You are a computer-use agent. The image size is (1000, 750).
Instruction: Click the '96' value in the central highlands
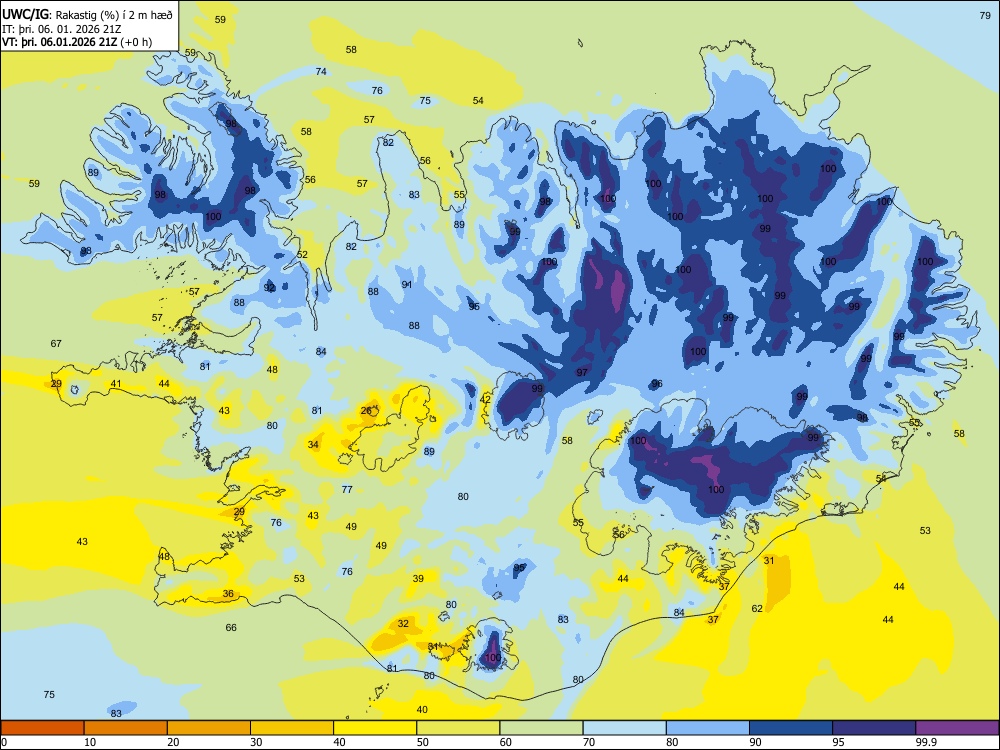click(x=657, y=384)
